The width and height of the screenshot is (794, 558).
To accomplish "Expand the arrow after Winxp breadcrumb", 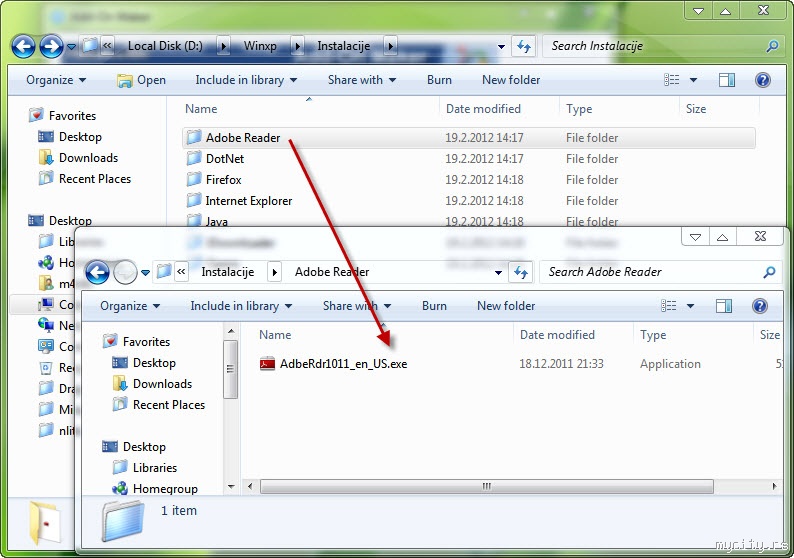I will (297, 47).
